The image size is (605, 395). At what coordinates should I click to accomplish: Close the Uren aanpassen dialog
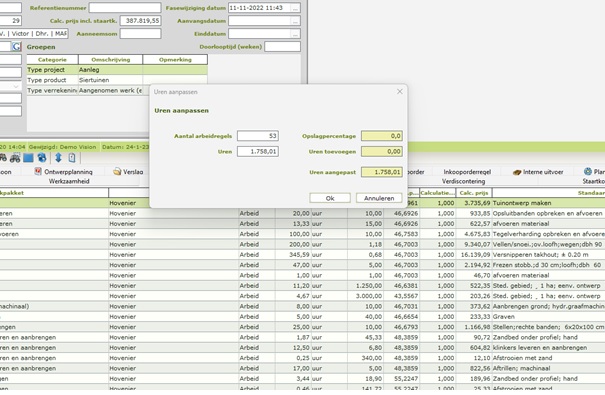coord(400,91)
